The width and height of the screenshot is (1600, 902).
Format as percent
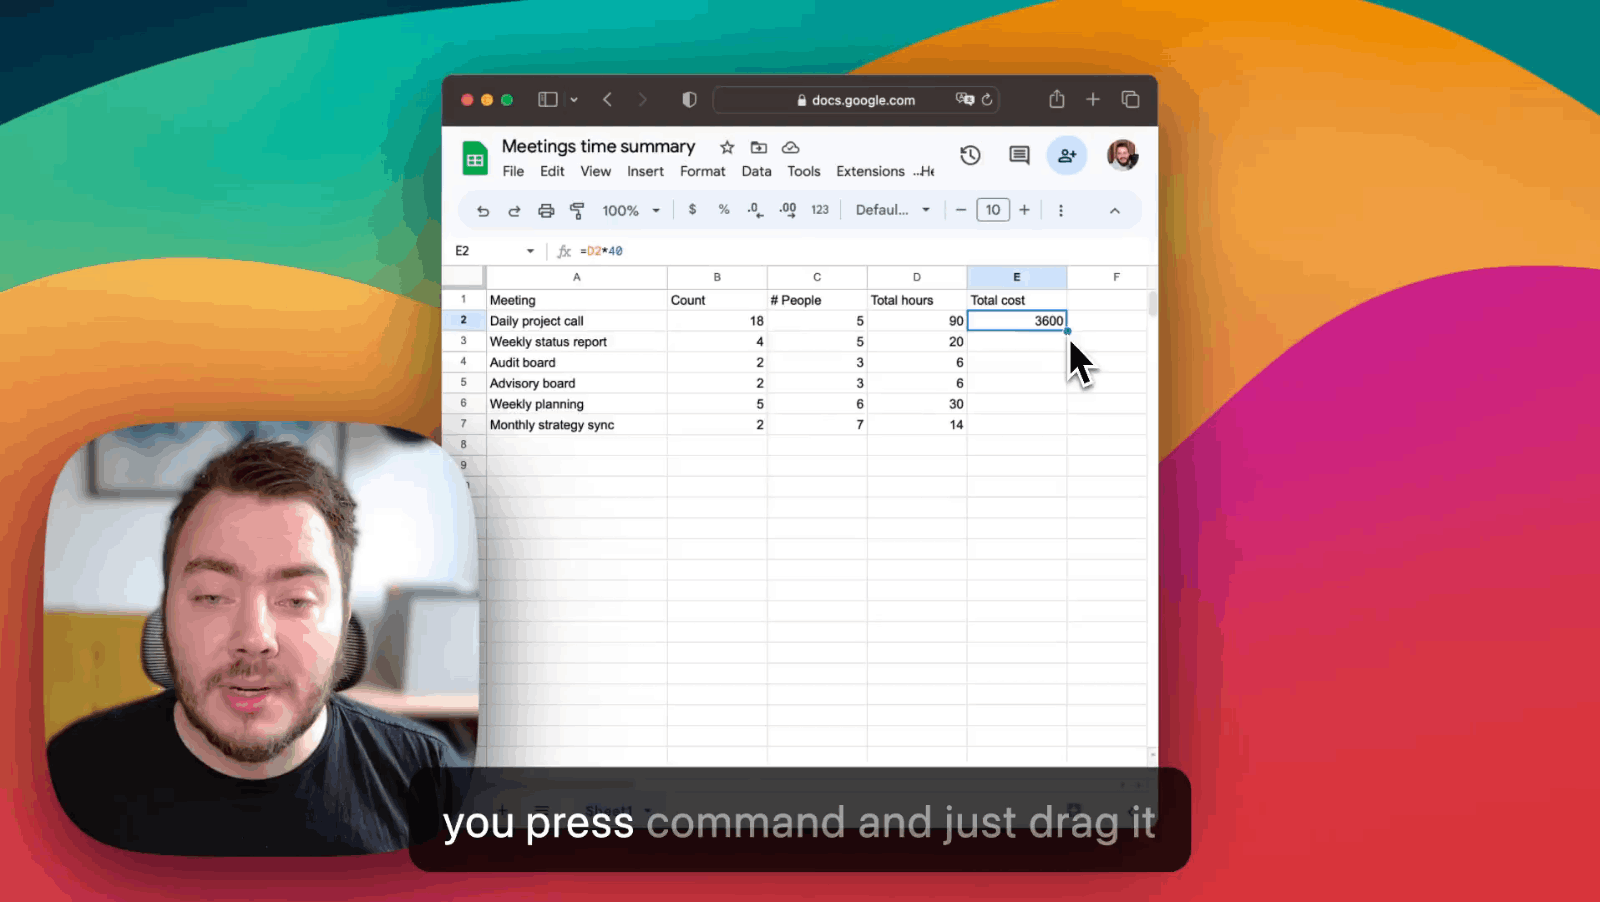pos(724,210)
